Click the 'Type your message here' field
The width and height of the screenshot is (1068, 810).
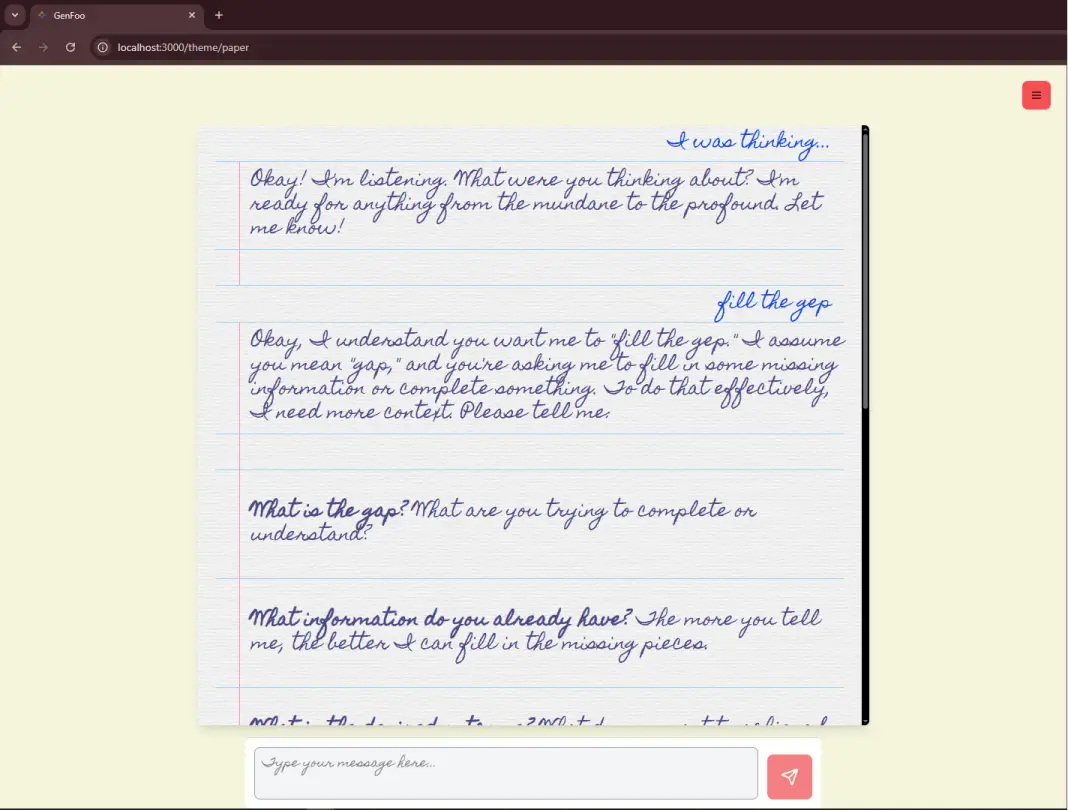pos(505,772)
